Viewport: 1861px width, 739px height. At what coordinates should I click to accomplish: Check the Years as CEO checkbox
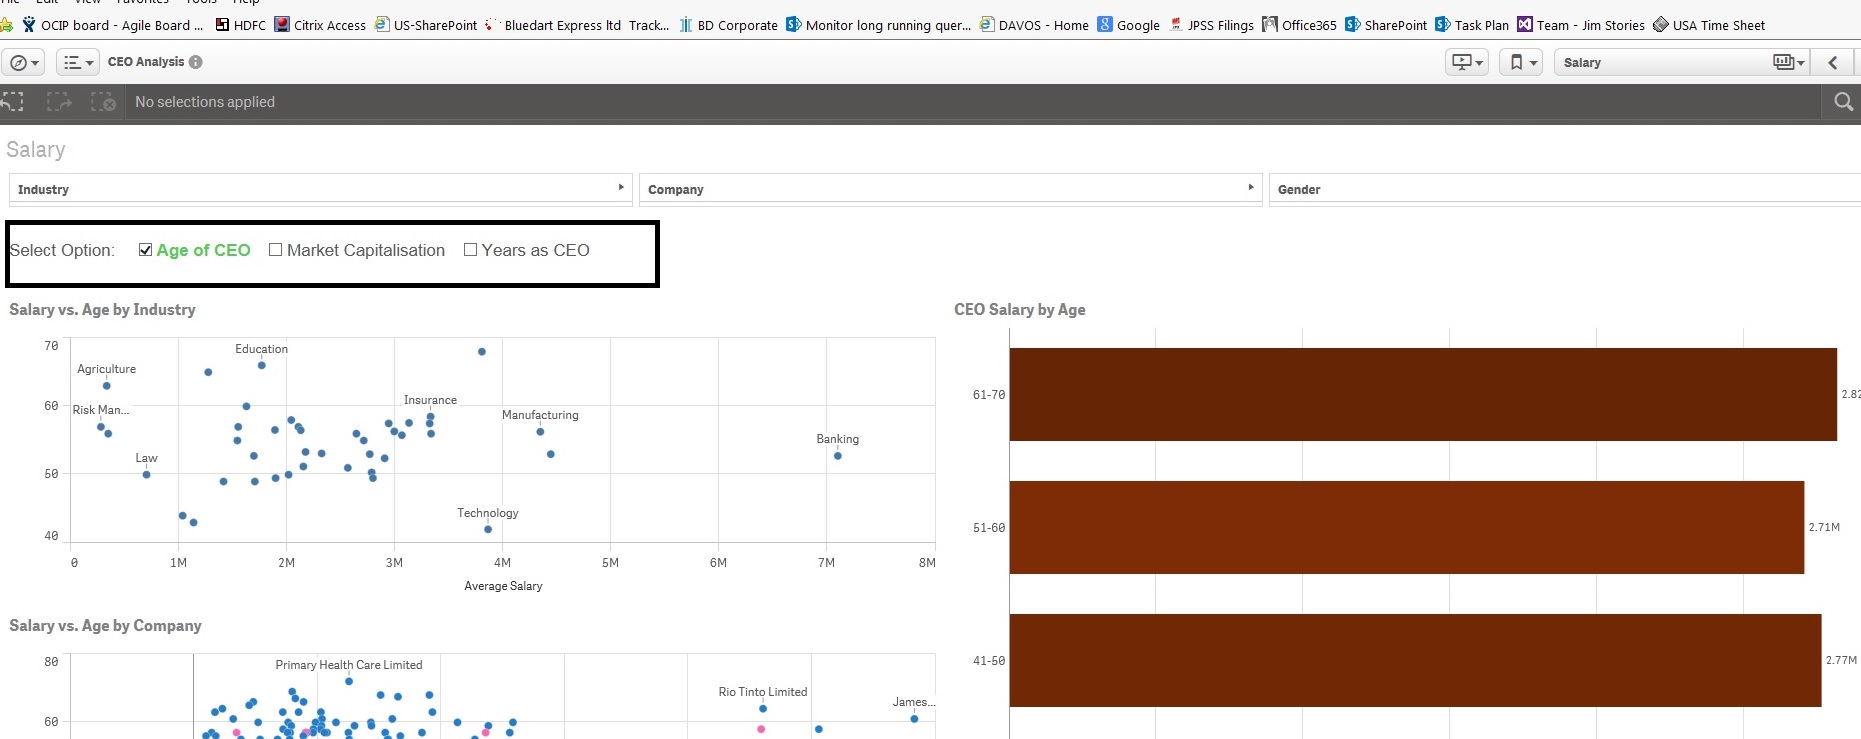470,250
